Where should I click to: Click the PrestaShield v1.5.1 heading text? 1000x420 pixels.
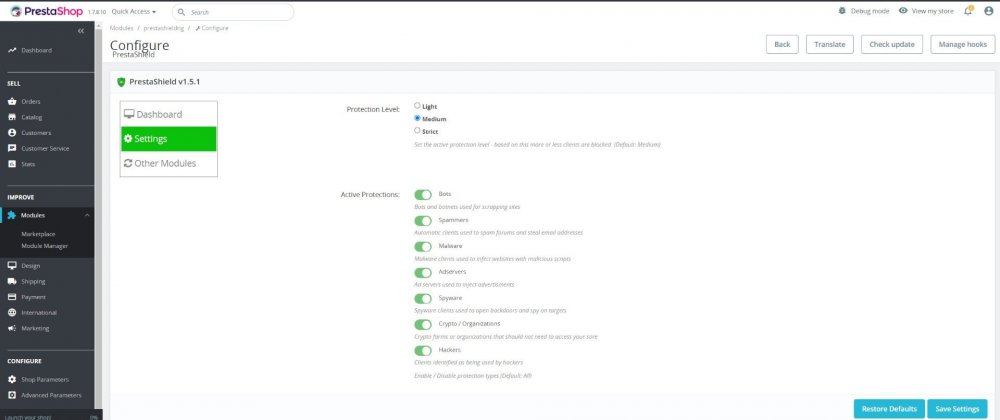[166, 82]
